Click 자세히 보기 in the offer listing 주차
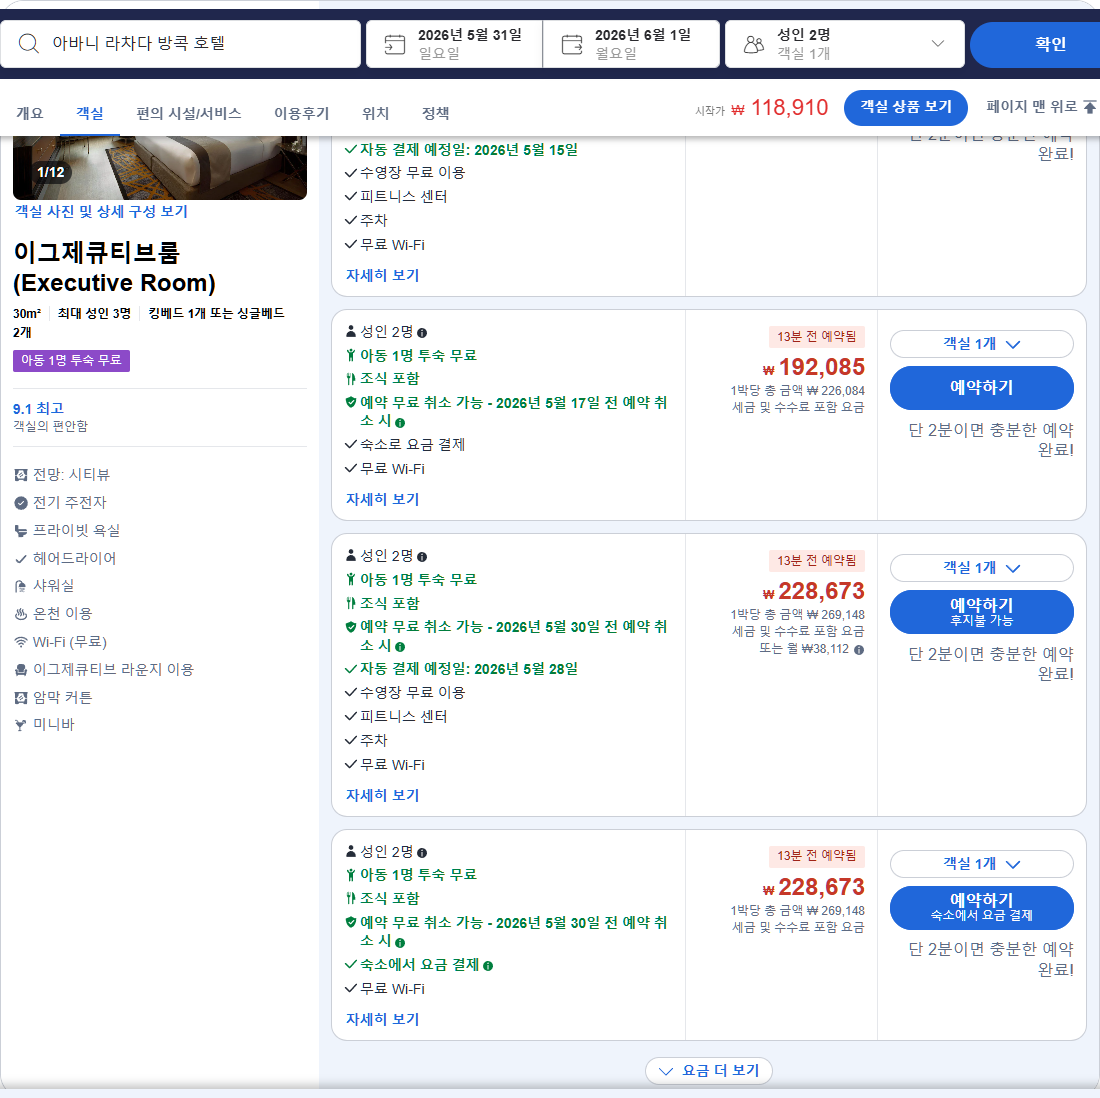This screenshot has width=1100, height=1098. [382, 796]
